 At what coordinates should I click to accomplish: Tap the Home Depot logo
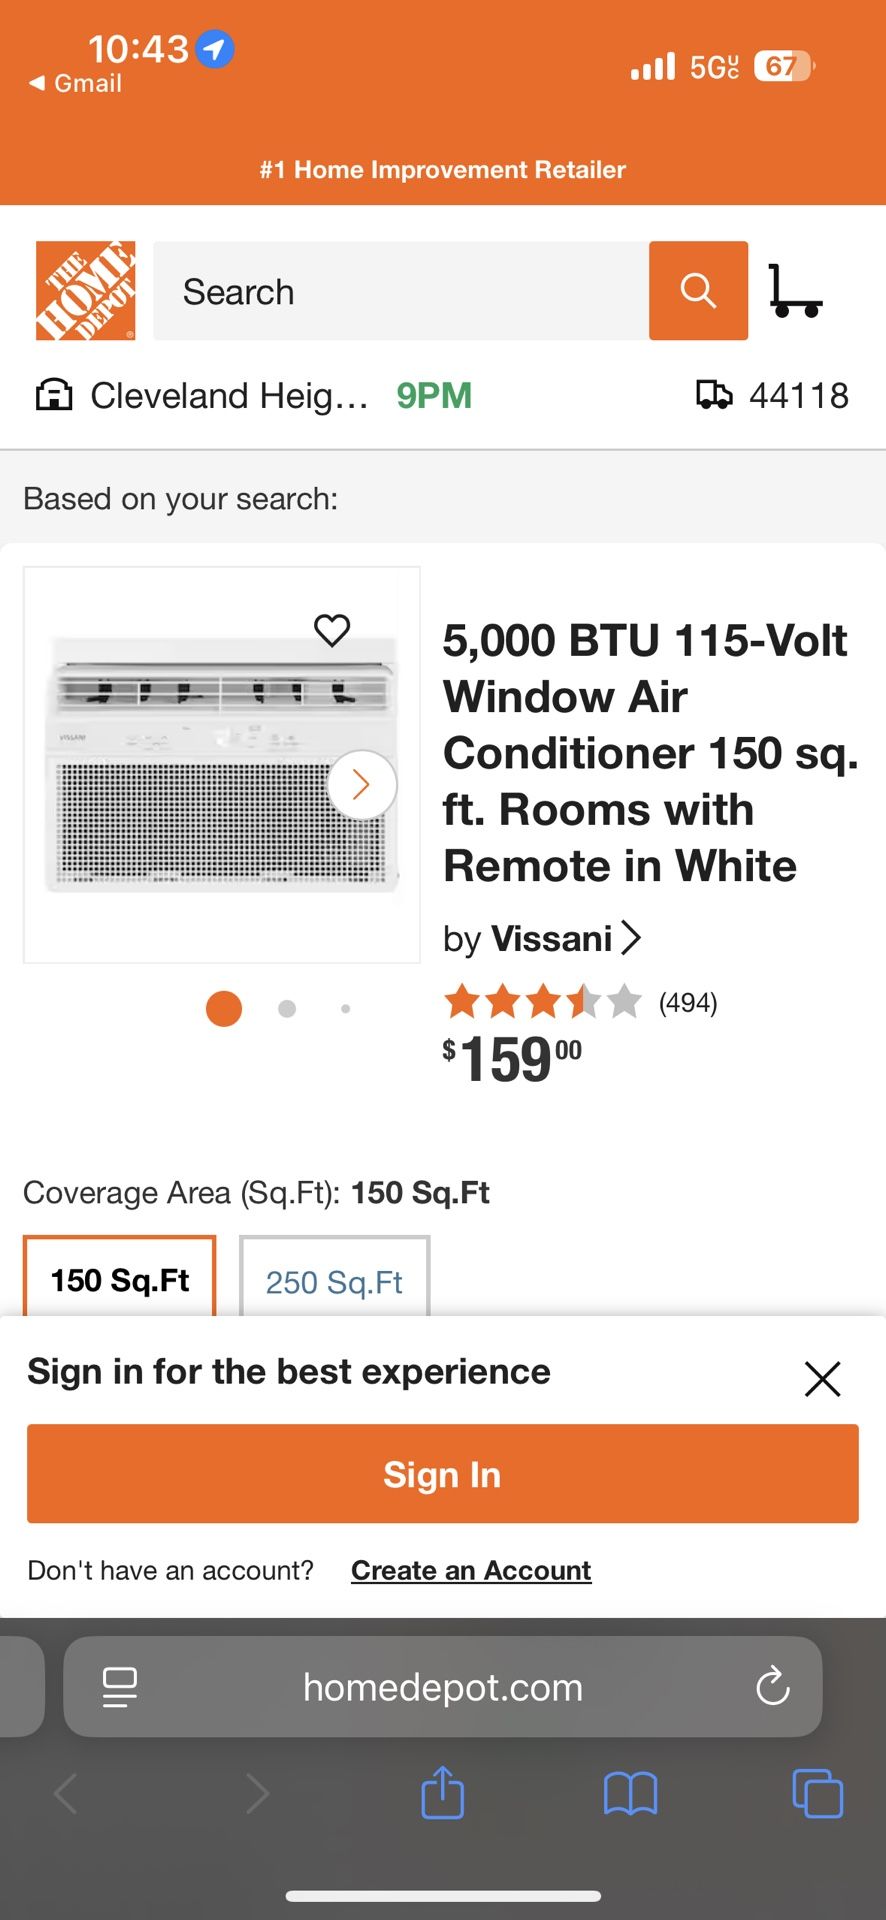[x=85, y=291]
